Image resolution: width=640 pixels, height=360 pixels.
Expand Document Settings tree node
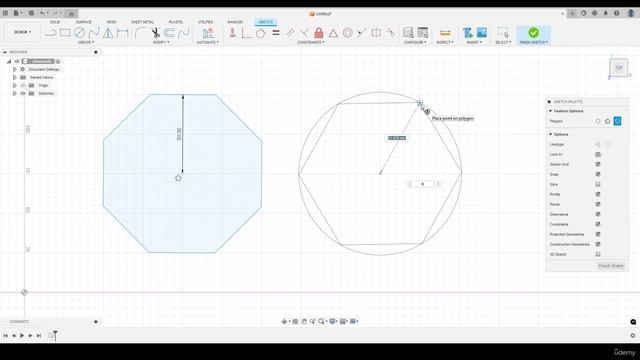pyautogui.click(x=15, y=69)
